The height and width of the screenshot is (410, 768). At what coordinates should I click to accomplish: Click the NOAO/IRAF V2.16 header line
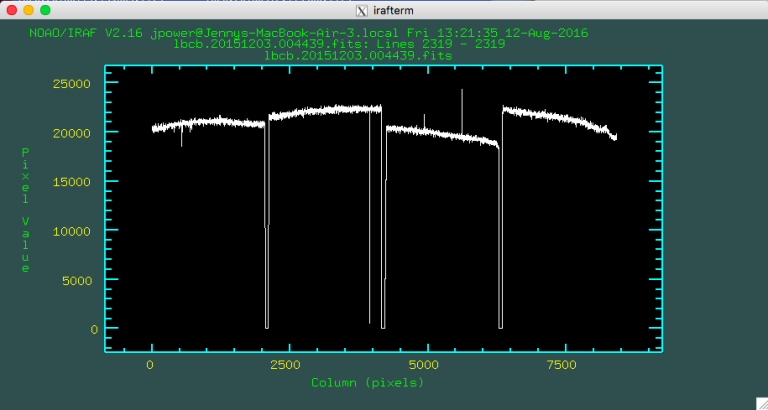pos(309,33)
